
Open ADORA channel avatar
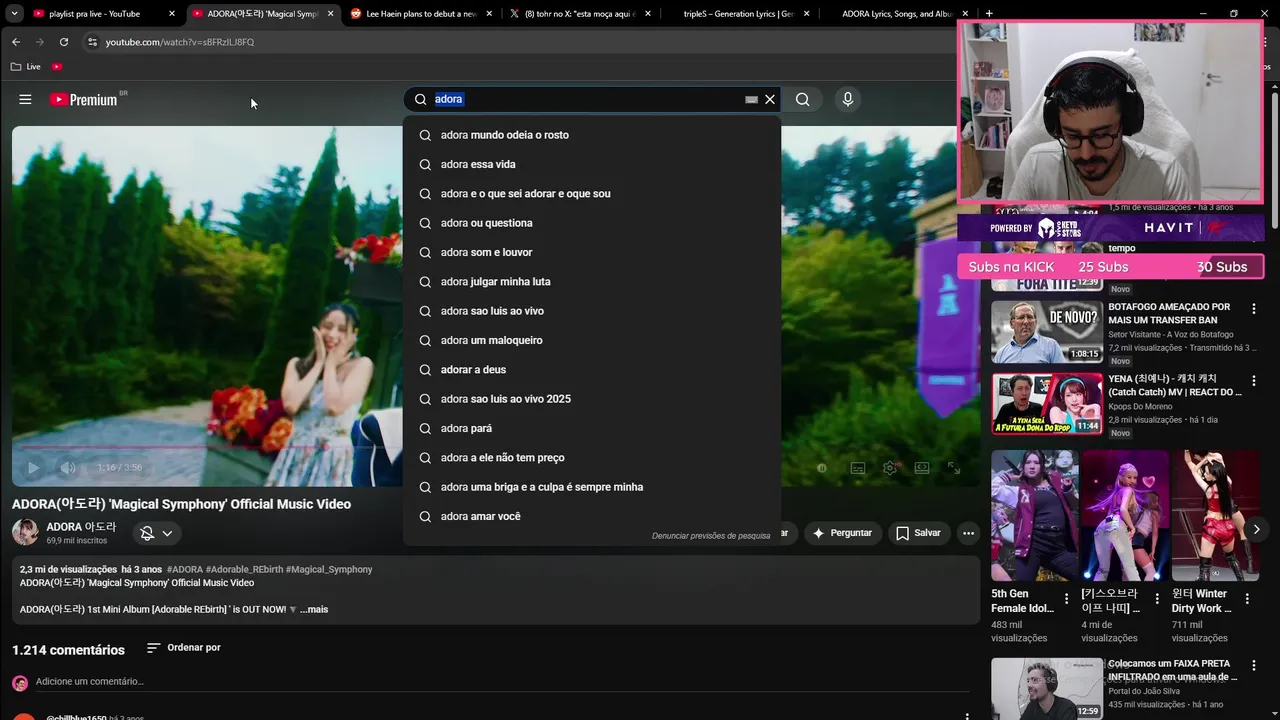point(25,532)
